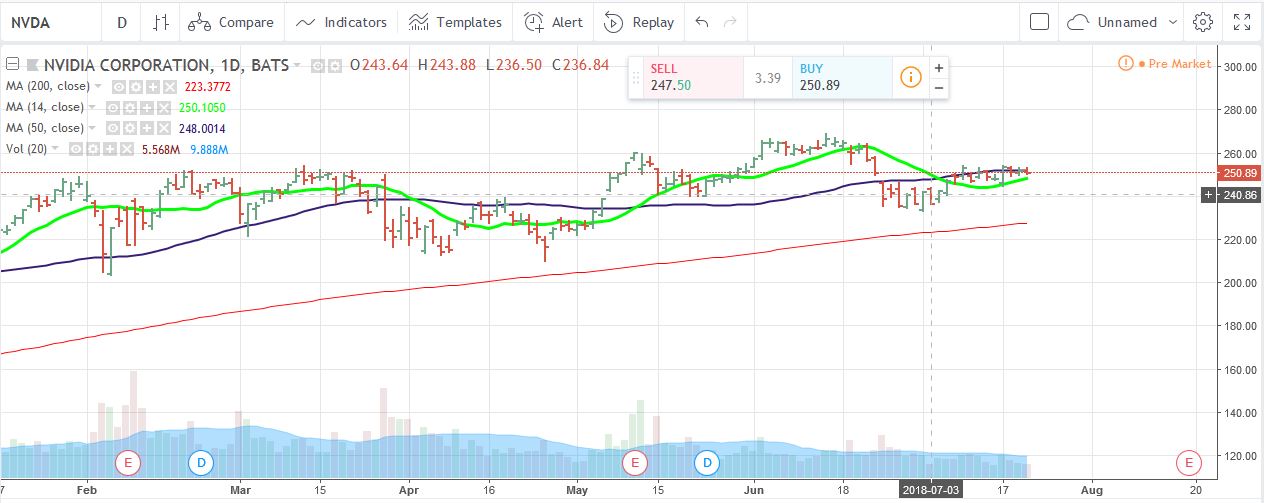Image resolution: width=1264 pixels, height=503 pixels.
Task: Redo the chart action
Action: [730, 22]
